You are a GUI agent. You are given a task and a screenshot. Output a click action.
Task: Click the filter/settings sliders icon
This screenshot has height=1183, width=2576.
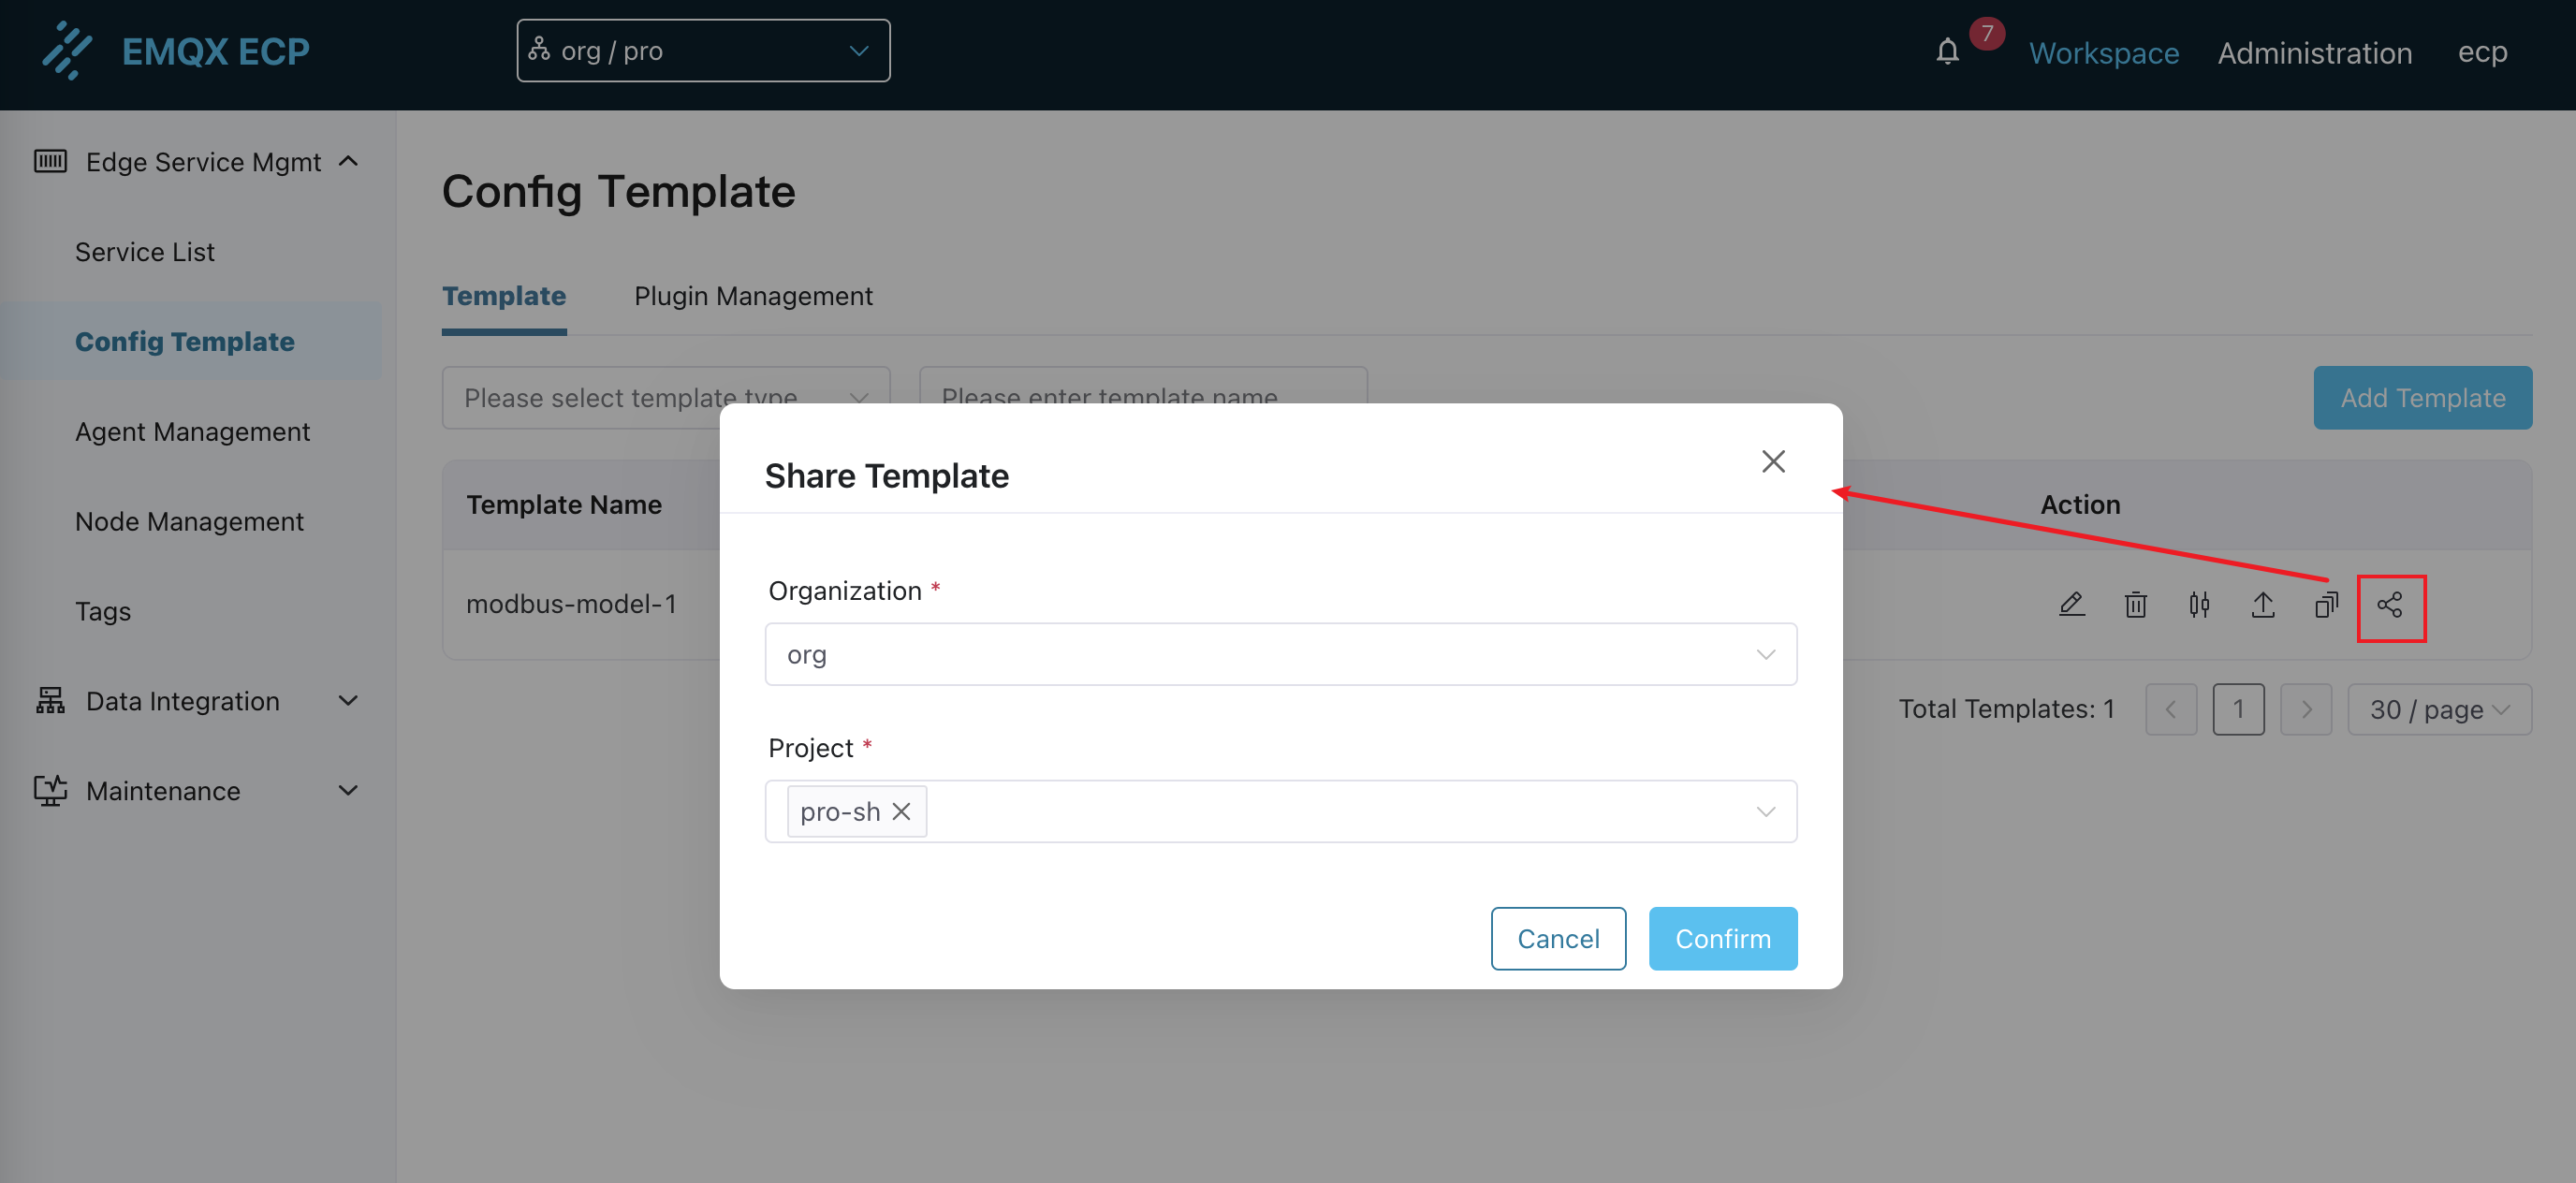tap(2200, 605)
